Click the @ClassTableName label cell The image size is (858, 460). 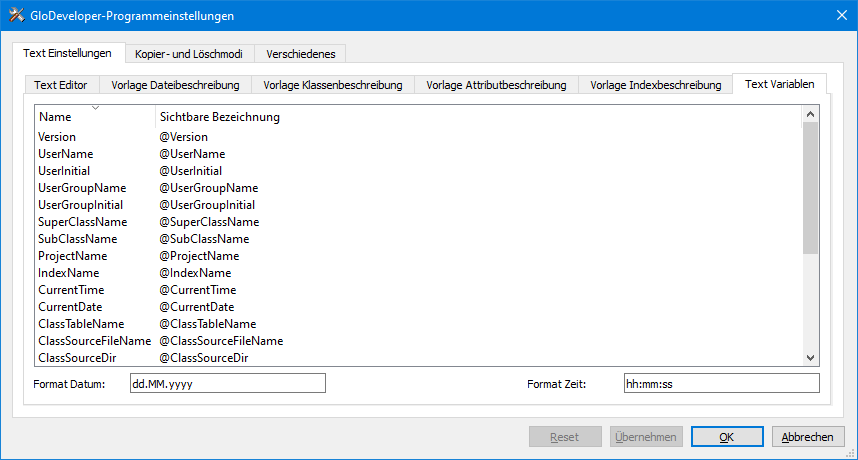[207, 323]
